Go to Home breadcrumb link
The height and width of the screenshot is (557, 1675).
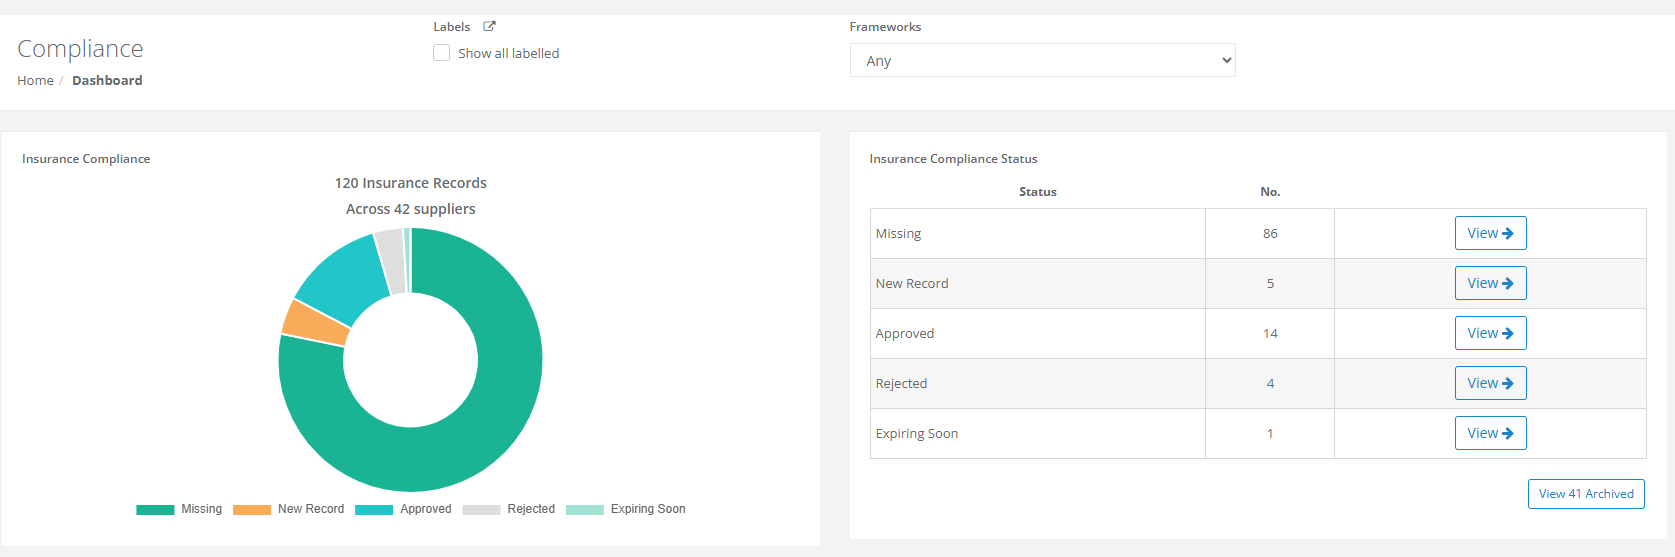tap(35, 80)
